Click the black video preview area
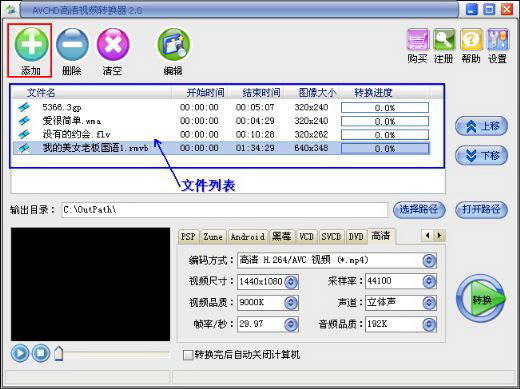 tap(90, 284)
